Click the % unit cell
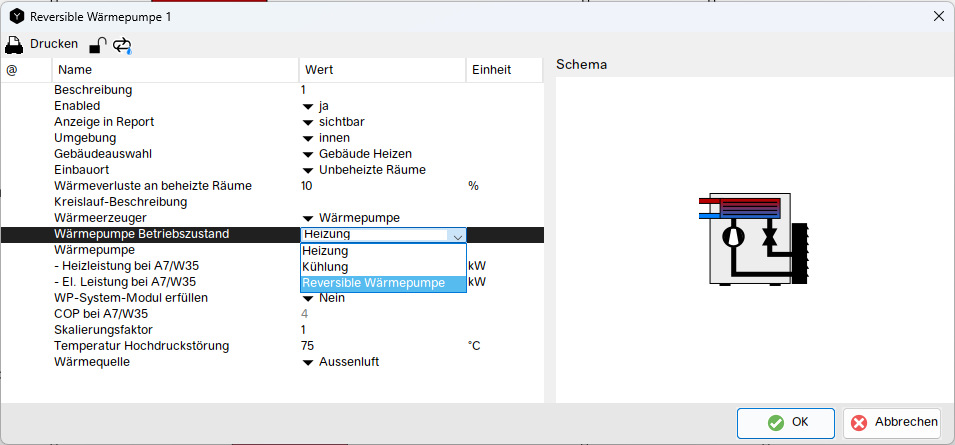The height and width of the screenshot is (445, 955). coord(473,186)
